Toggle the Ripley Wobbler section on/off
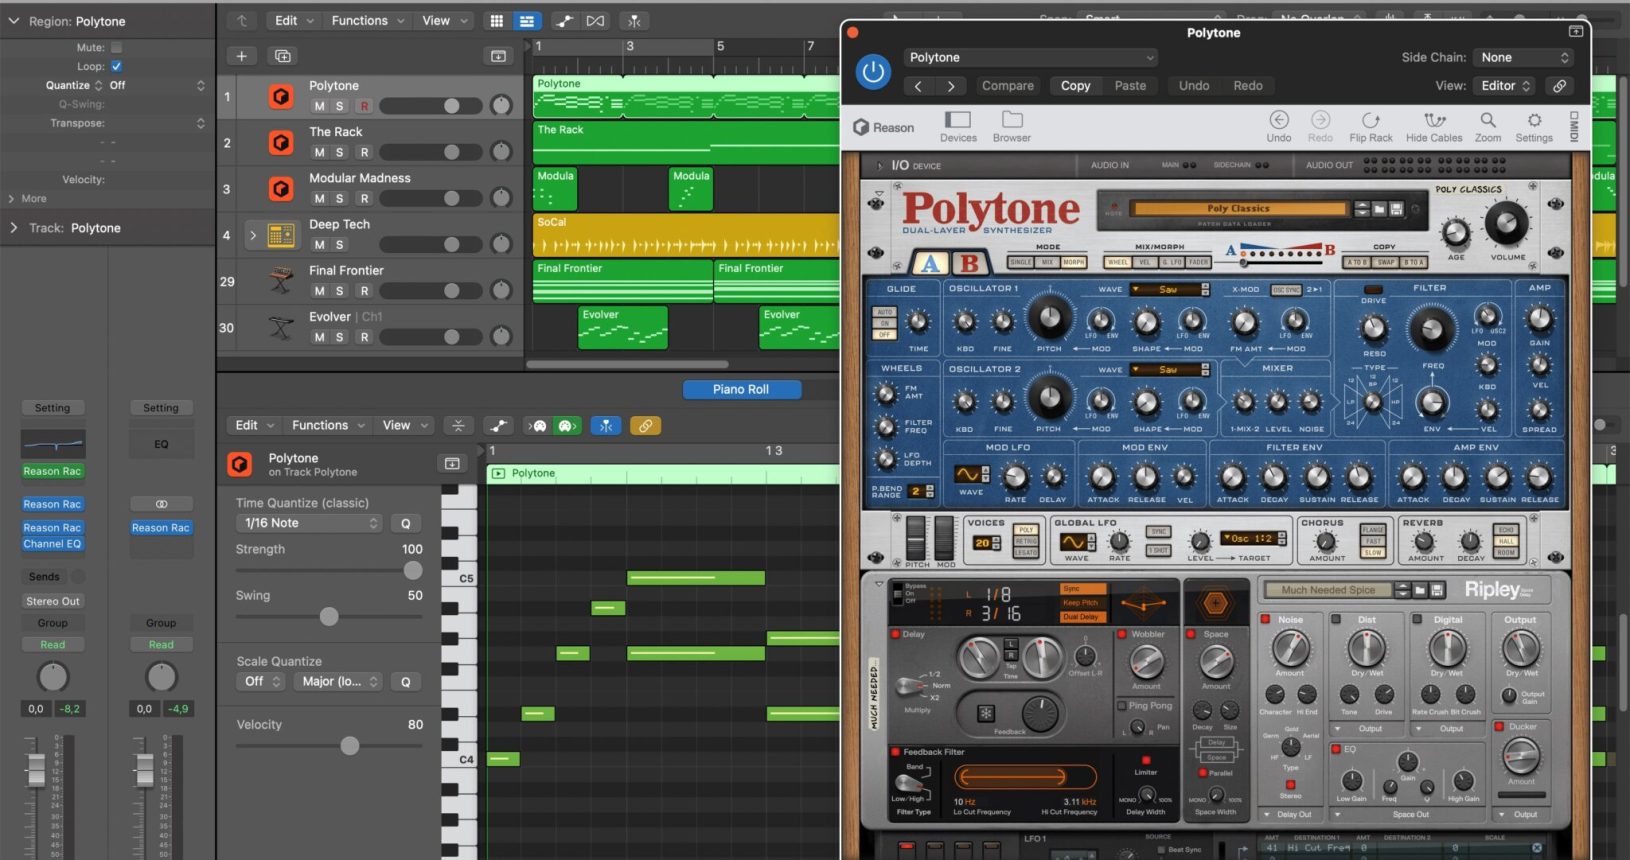 pyautogui.click(x=1122, y=634)
